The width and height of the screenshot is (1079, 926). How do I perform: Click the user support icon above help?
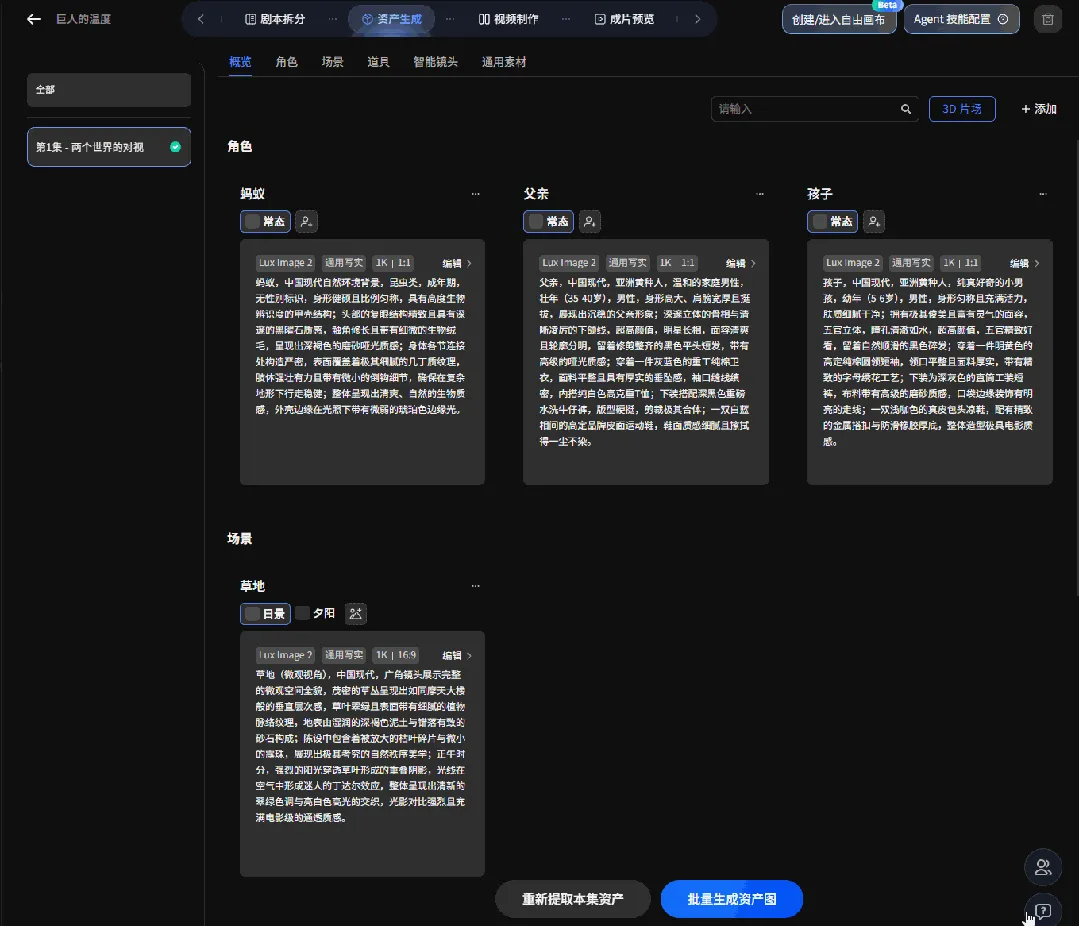1043,867
